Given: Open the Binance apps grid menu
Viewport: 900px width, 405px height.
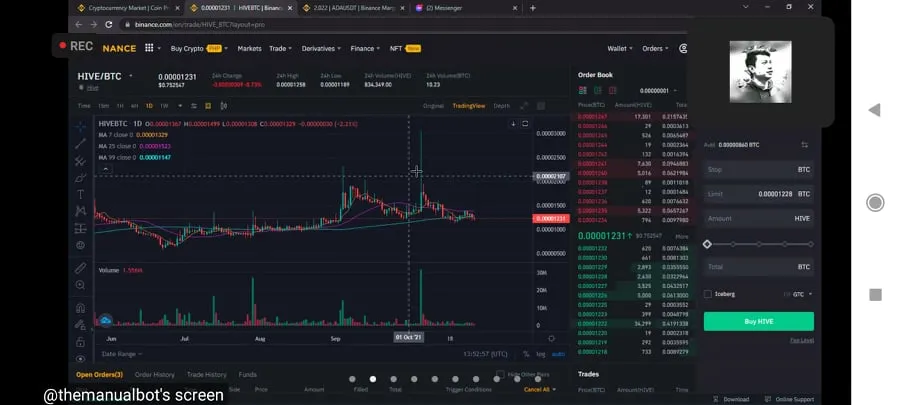Looking at the screenshot, I should (x=149, y=48).
